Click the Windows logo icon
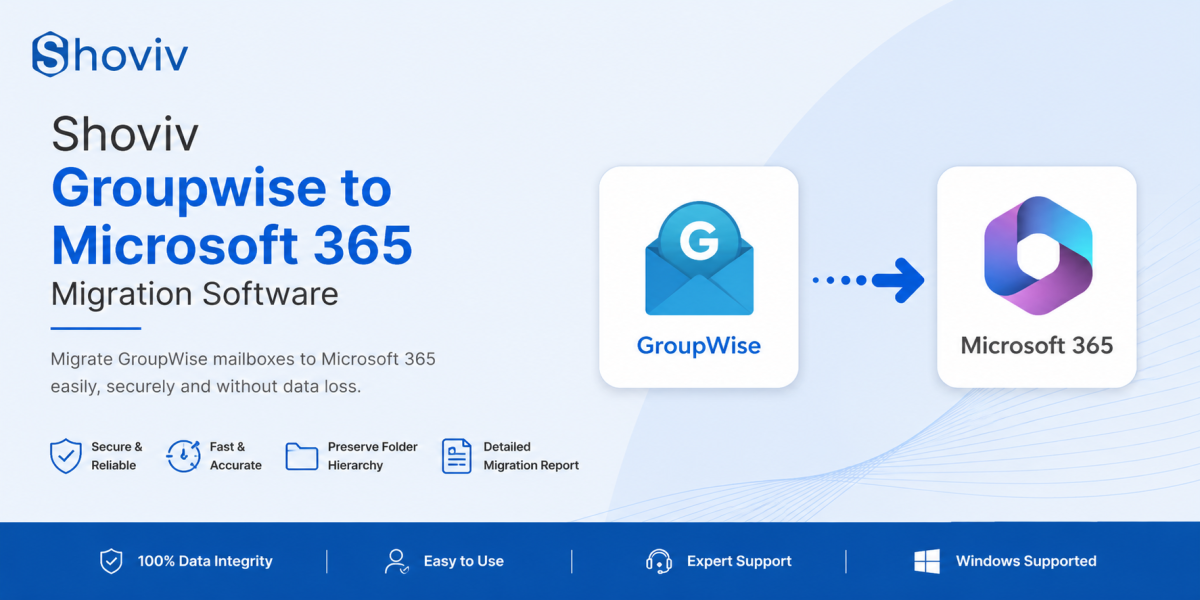 click(x=927, y=561)
